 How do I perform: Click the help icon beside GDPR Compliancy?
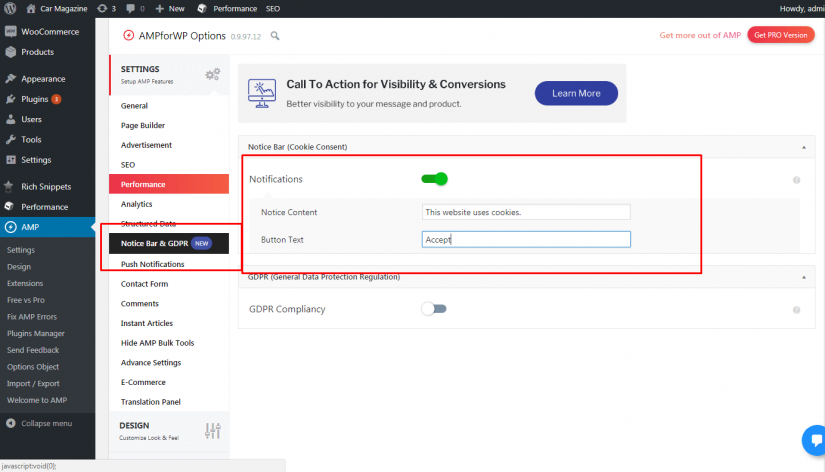coord(797,310)
